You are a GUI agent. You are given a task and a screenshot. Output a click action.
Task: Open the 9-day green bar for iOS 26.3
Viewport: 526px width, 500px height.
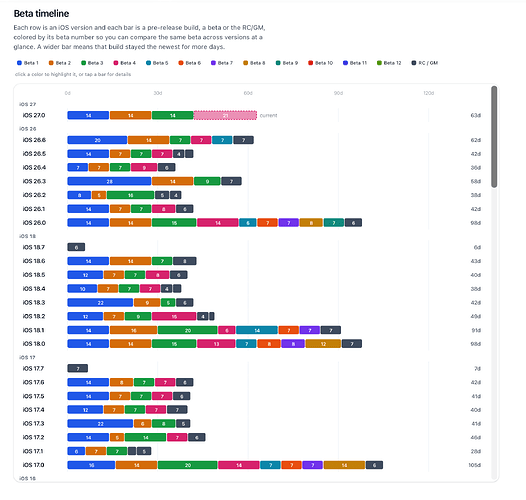click(x=207, y=181)
